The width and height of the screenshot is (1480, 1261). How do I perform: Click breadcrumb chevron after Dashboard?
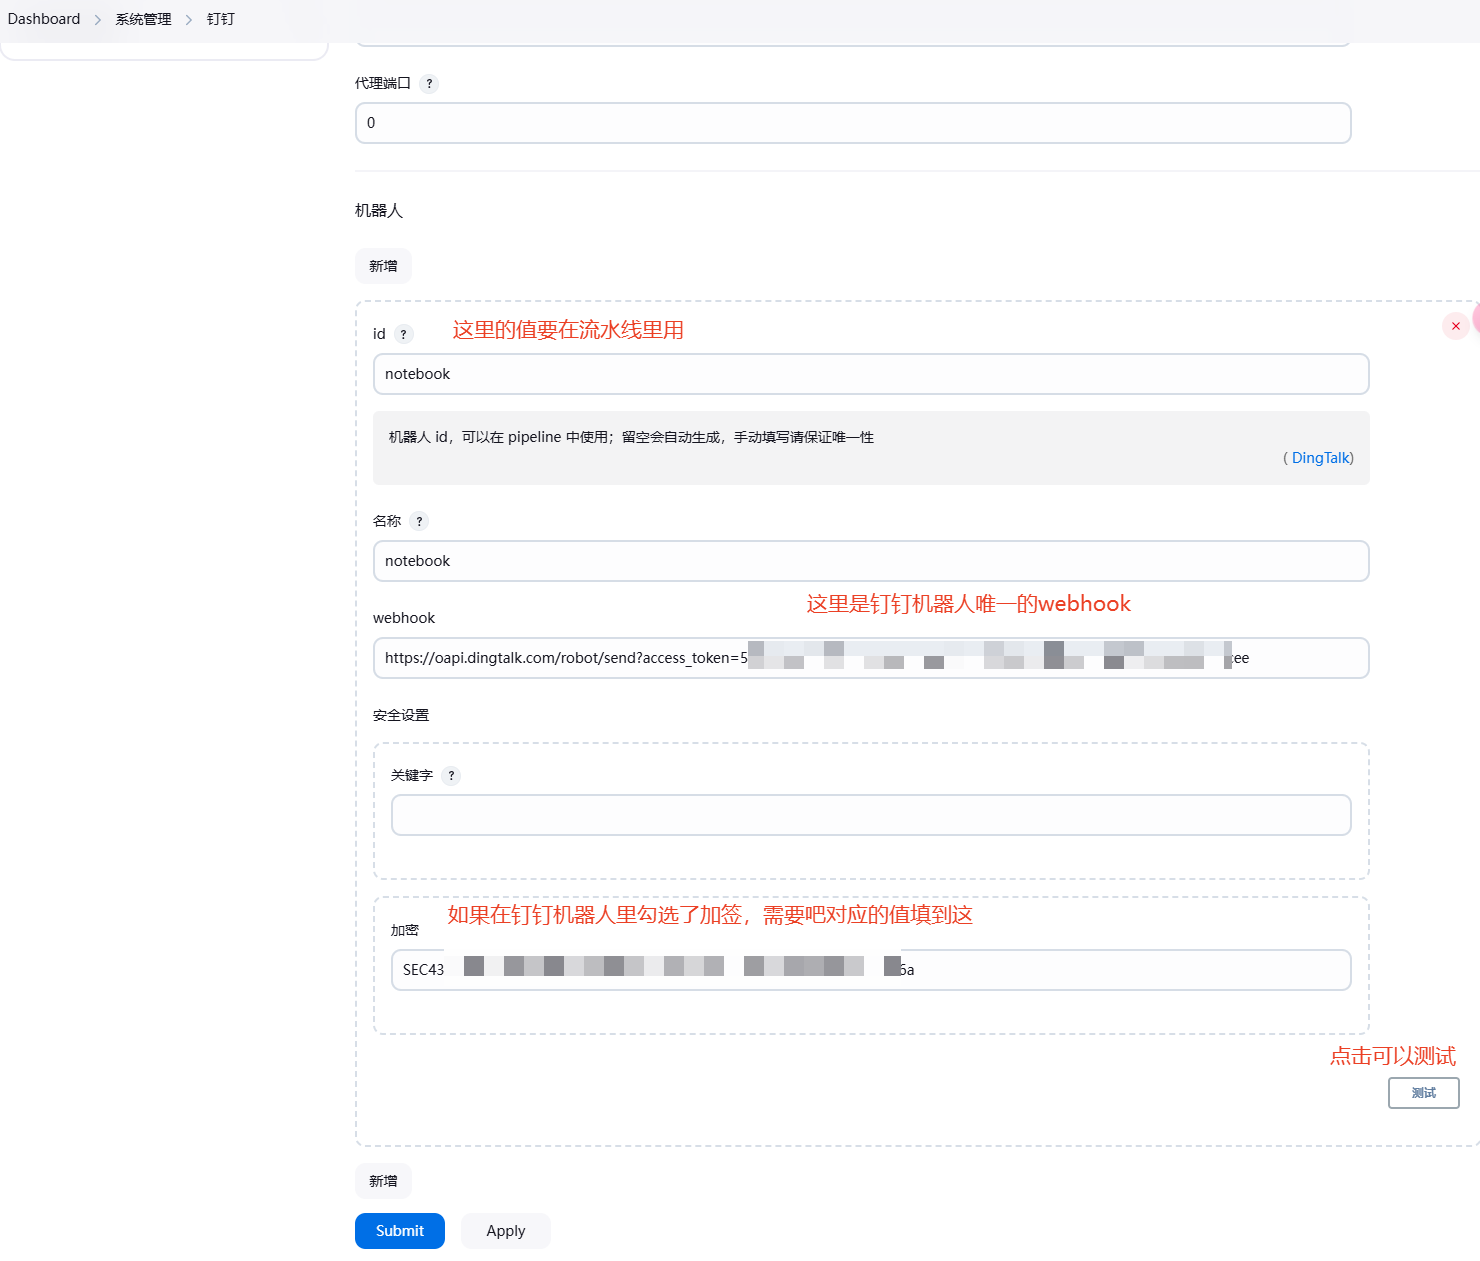coord(98,20)
